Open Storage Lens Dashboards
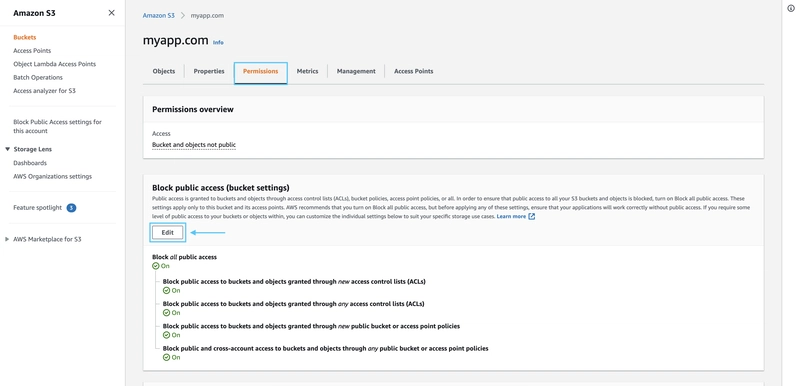 click(30, 163)
